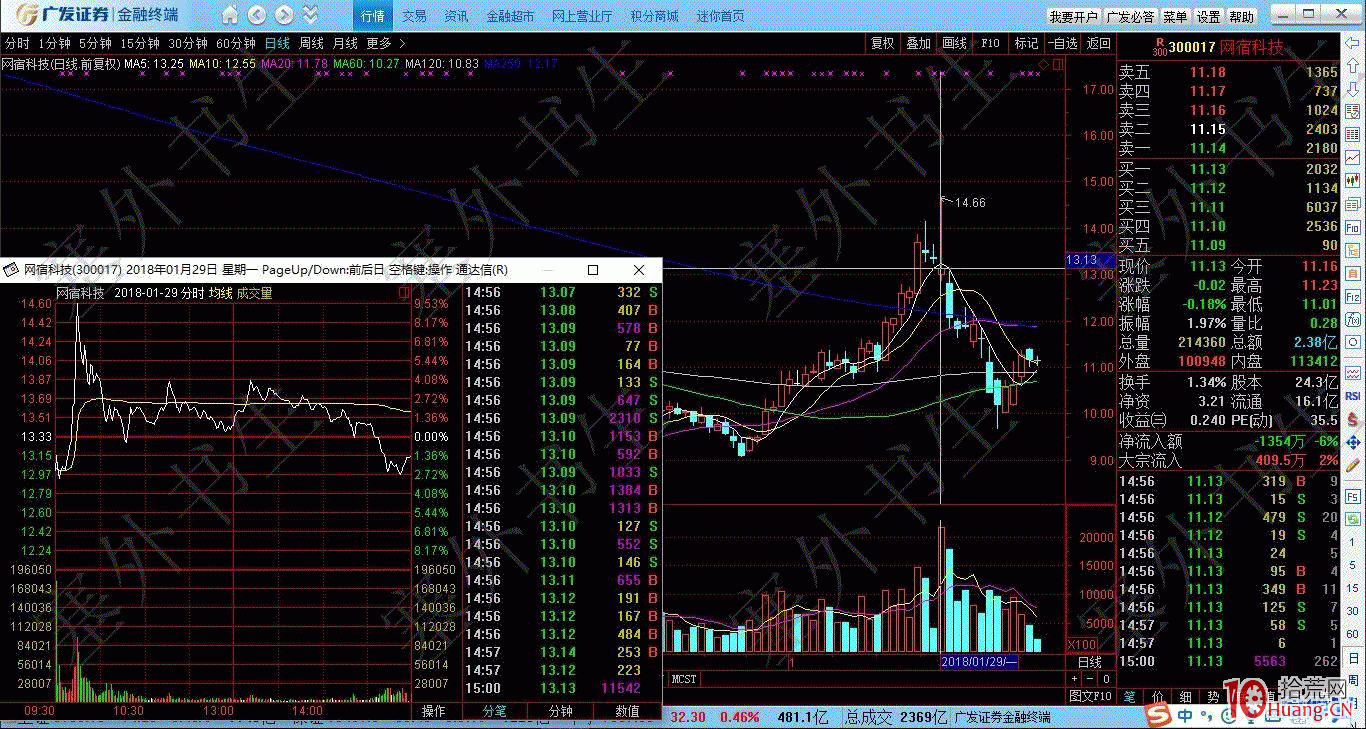Open the 迷你首页 tab
This screenshot has height=729, width=1366.
click(721, 17)
